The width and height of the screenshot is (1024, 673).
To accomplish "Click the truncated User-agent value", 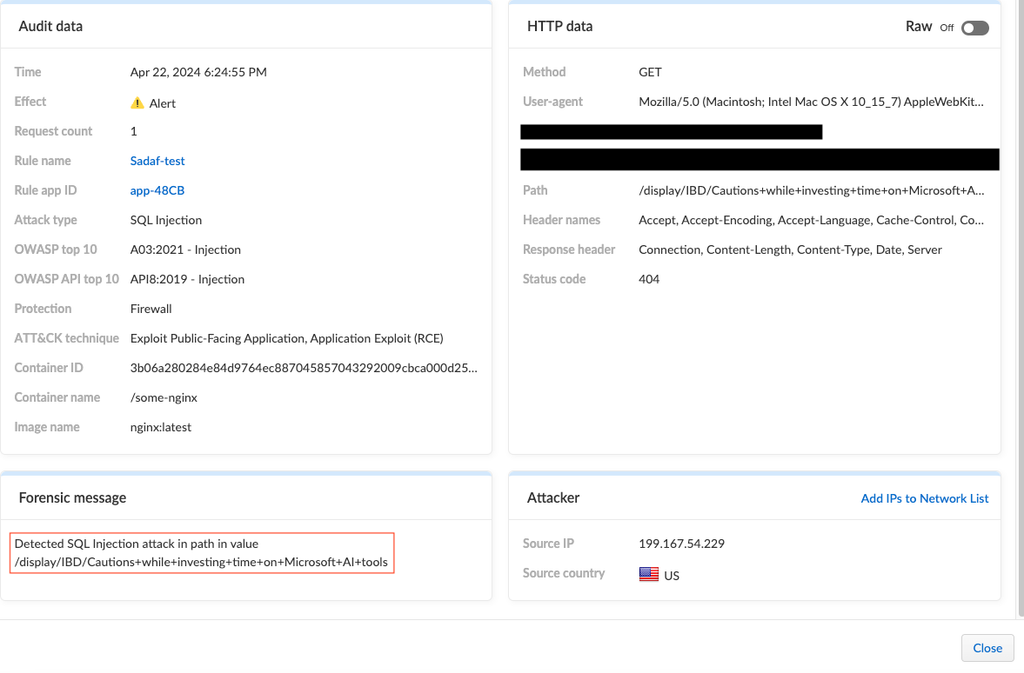I will tap(810, 102).
